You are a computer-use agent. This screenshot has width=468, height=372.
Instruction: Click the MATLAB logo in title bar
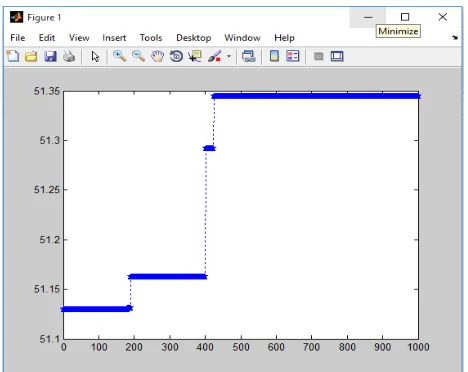(16, 17)
